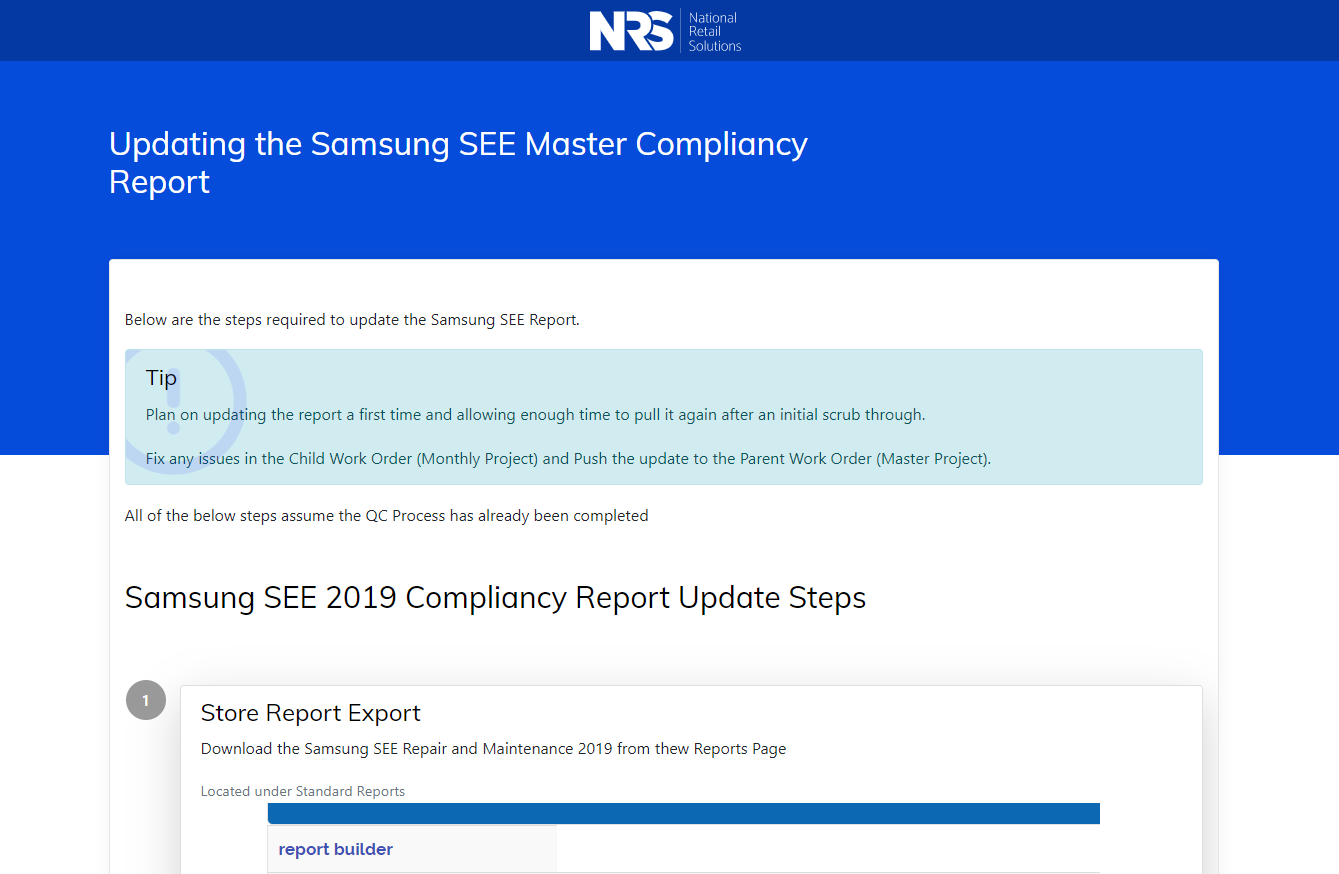Click the 'Located under Standard Reports' caption
This screenshot has height=874, width=1339.
tap(303, 791)
